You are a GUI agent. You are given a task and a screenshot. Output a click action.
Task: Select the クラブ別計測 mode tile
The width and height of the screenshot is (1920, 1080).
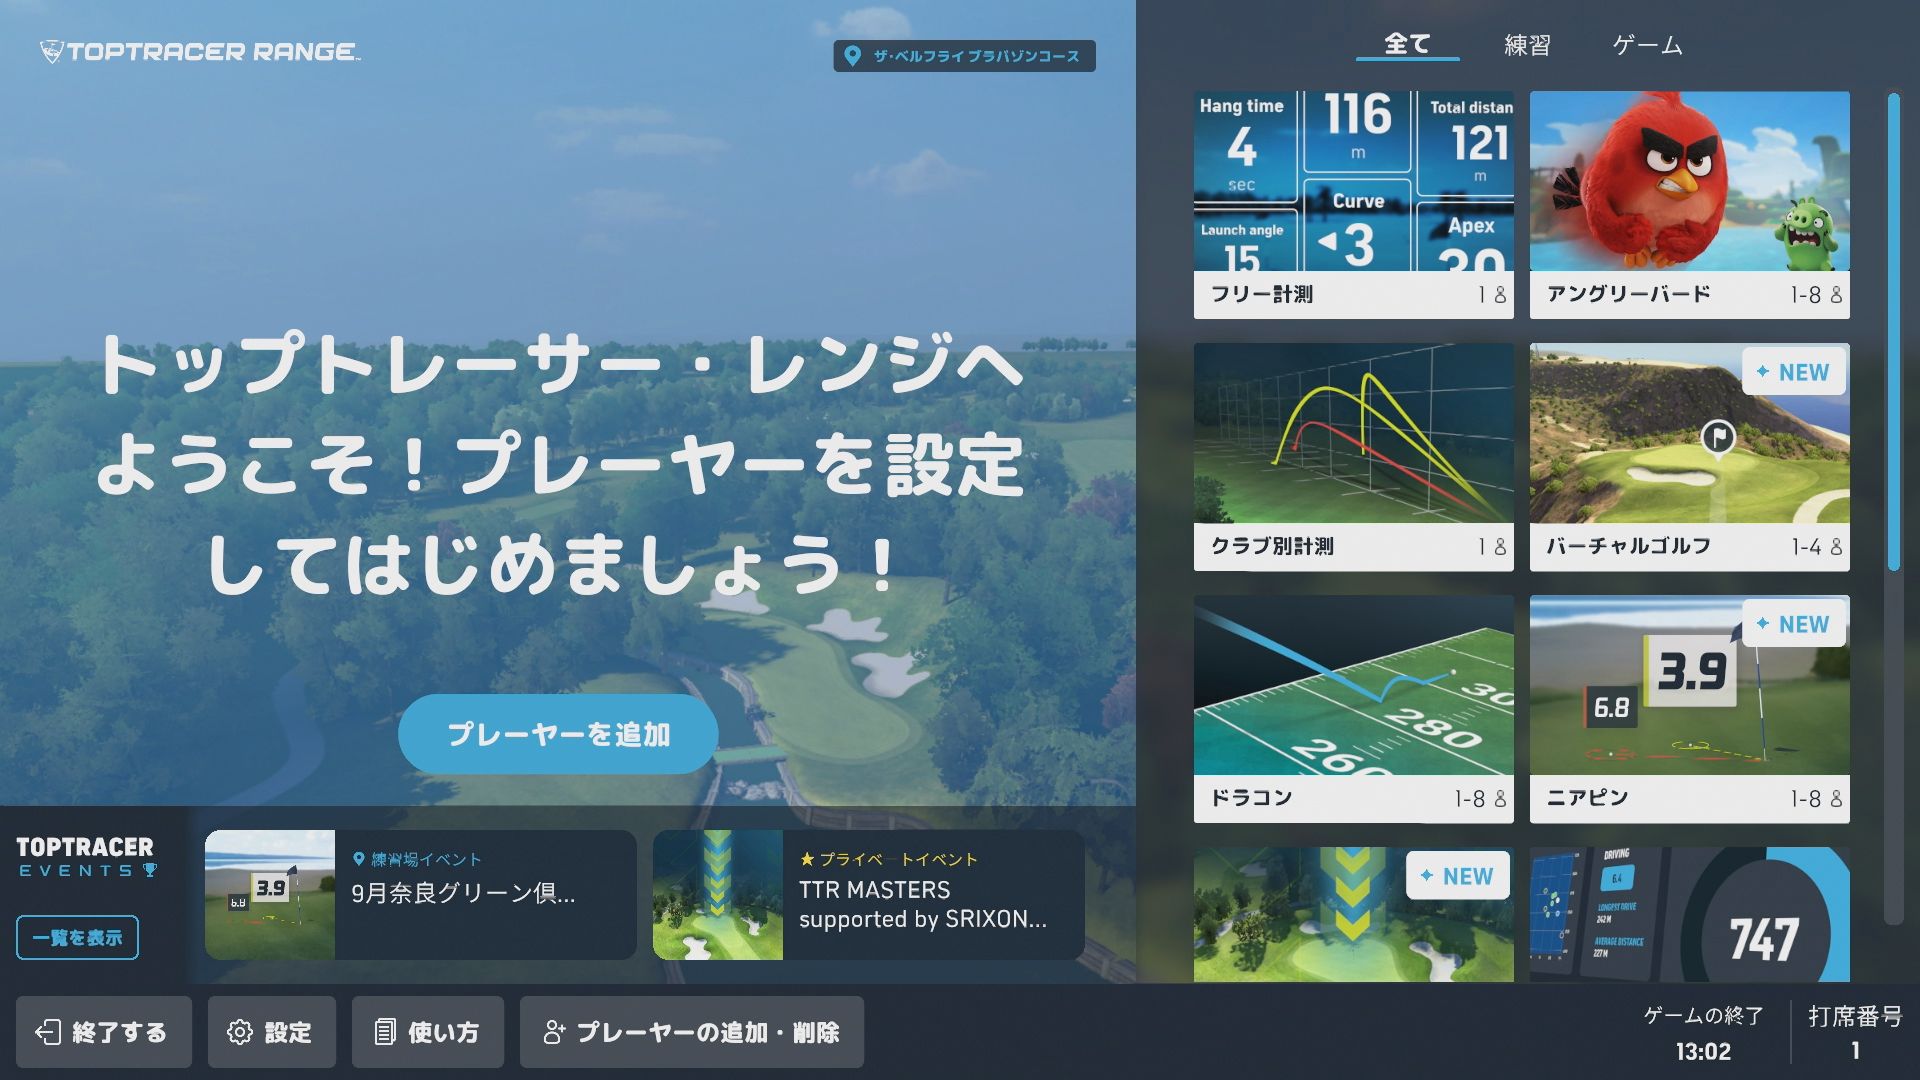(1353, 457)
